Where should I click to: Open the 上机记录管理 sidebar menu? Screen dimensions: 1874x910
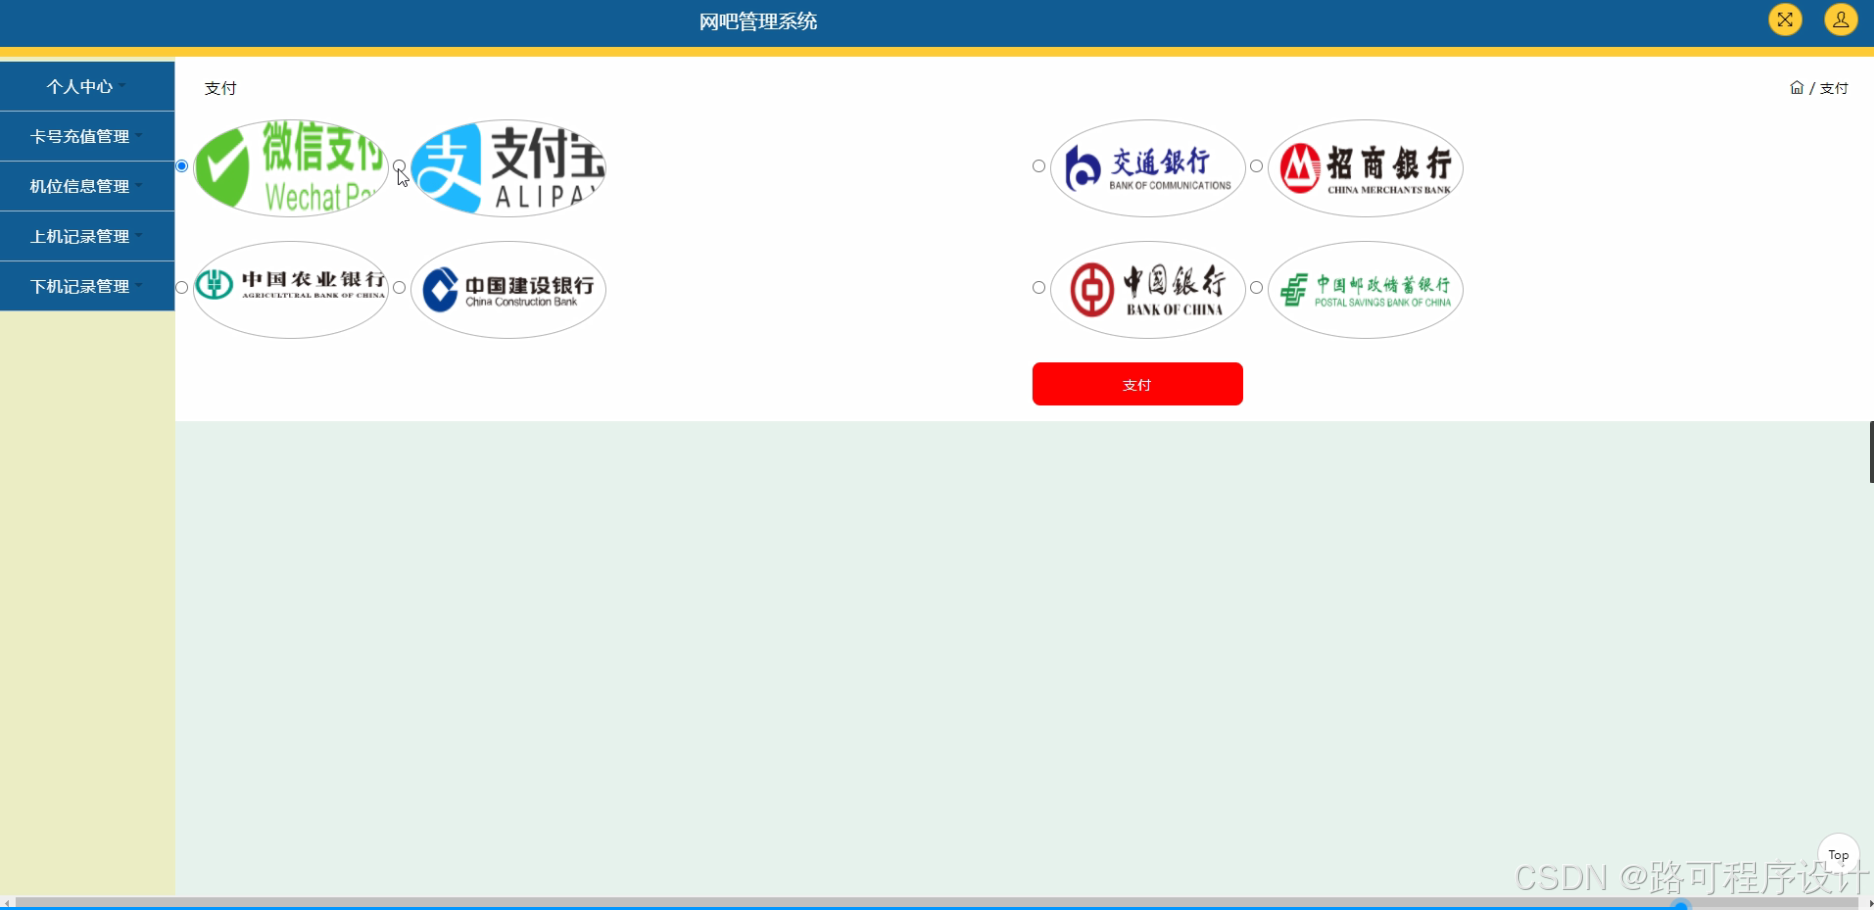point(87,236)
